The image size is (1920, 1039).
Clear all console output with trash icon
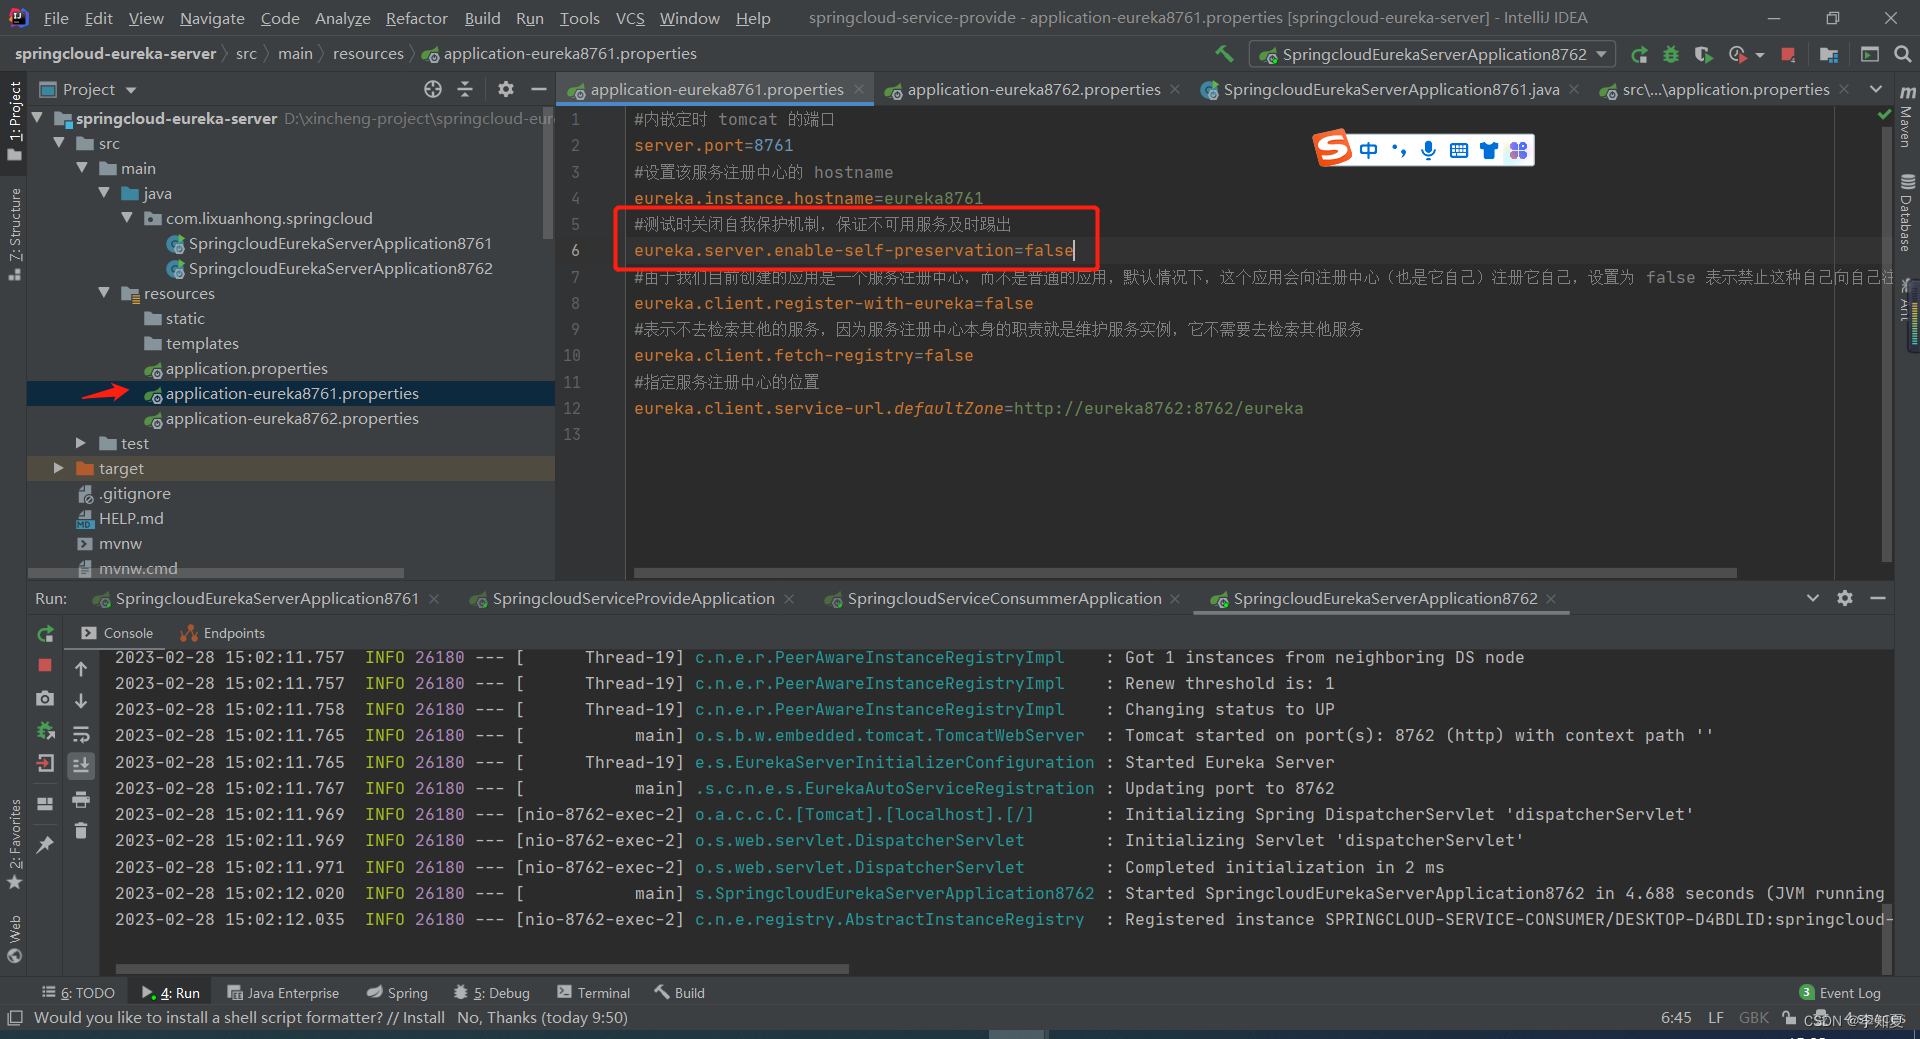pos(81,830)
